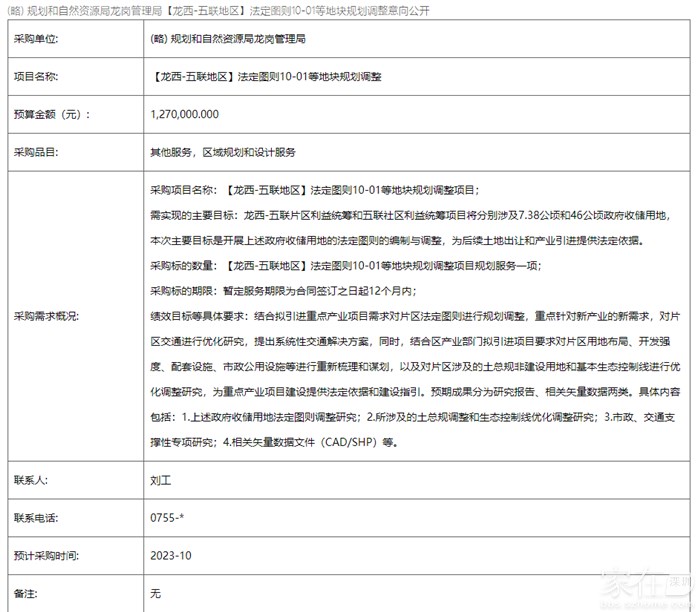Image resolution: width=700 pixels, height=612 pixels.
Task: Select the project name value in the 项目名称 row
Action: click(x=274, y=76)
